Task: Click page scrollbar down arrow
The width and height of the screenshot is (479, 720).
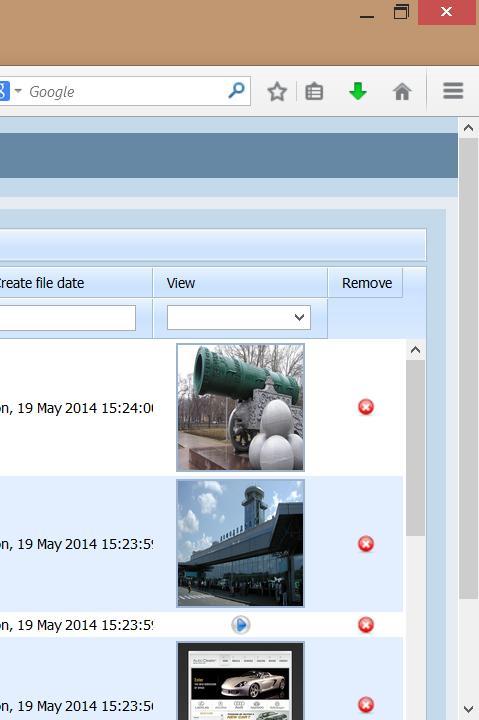Action: 468,709
